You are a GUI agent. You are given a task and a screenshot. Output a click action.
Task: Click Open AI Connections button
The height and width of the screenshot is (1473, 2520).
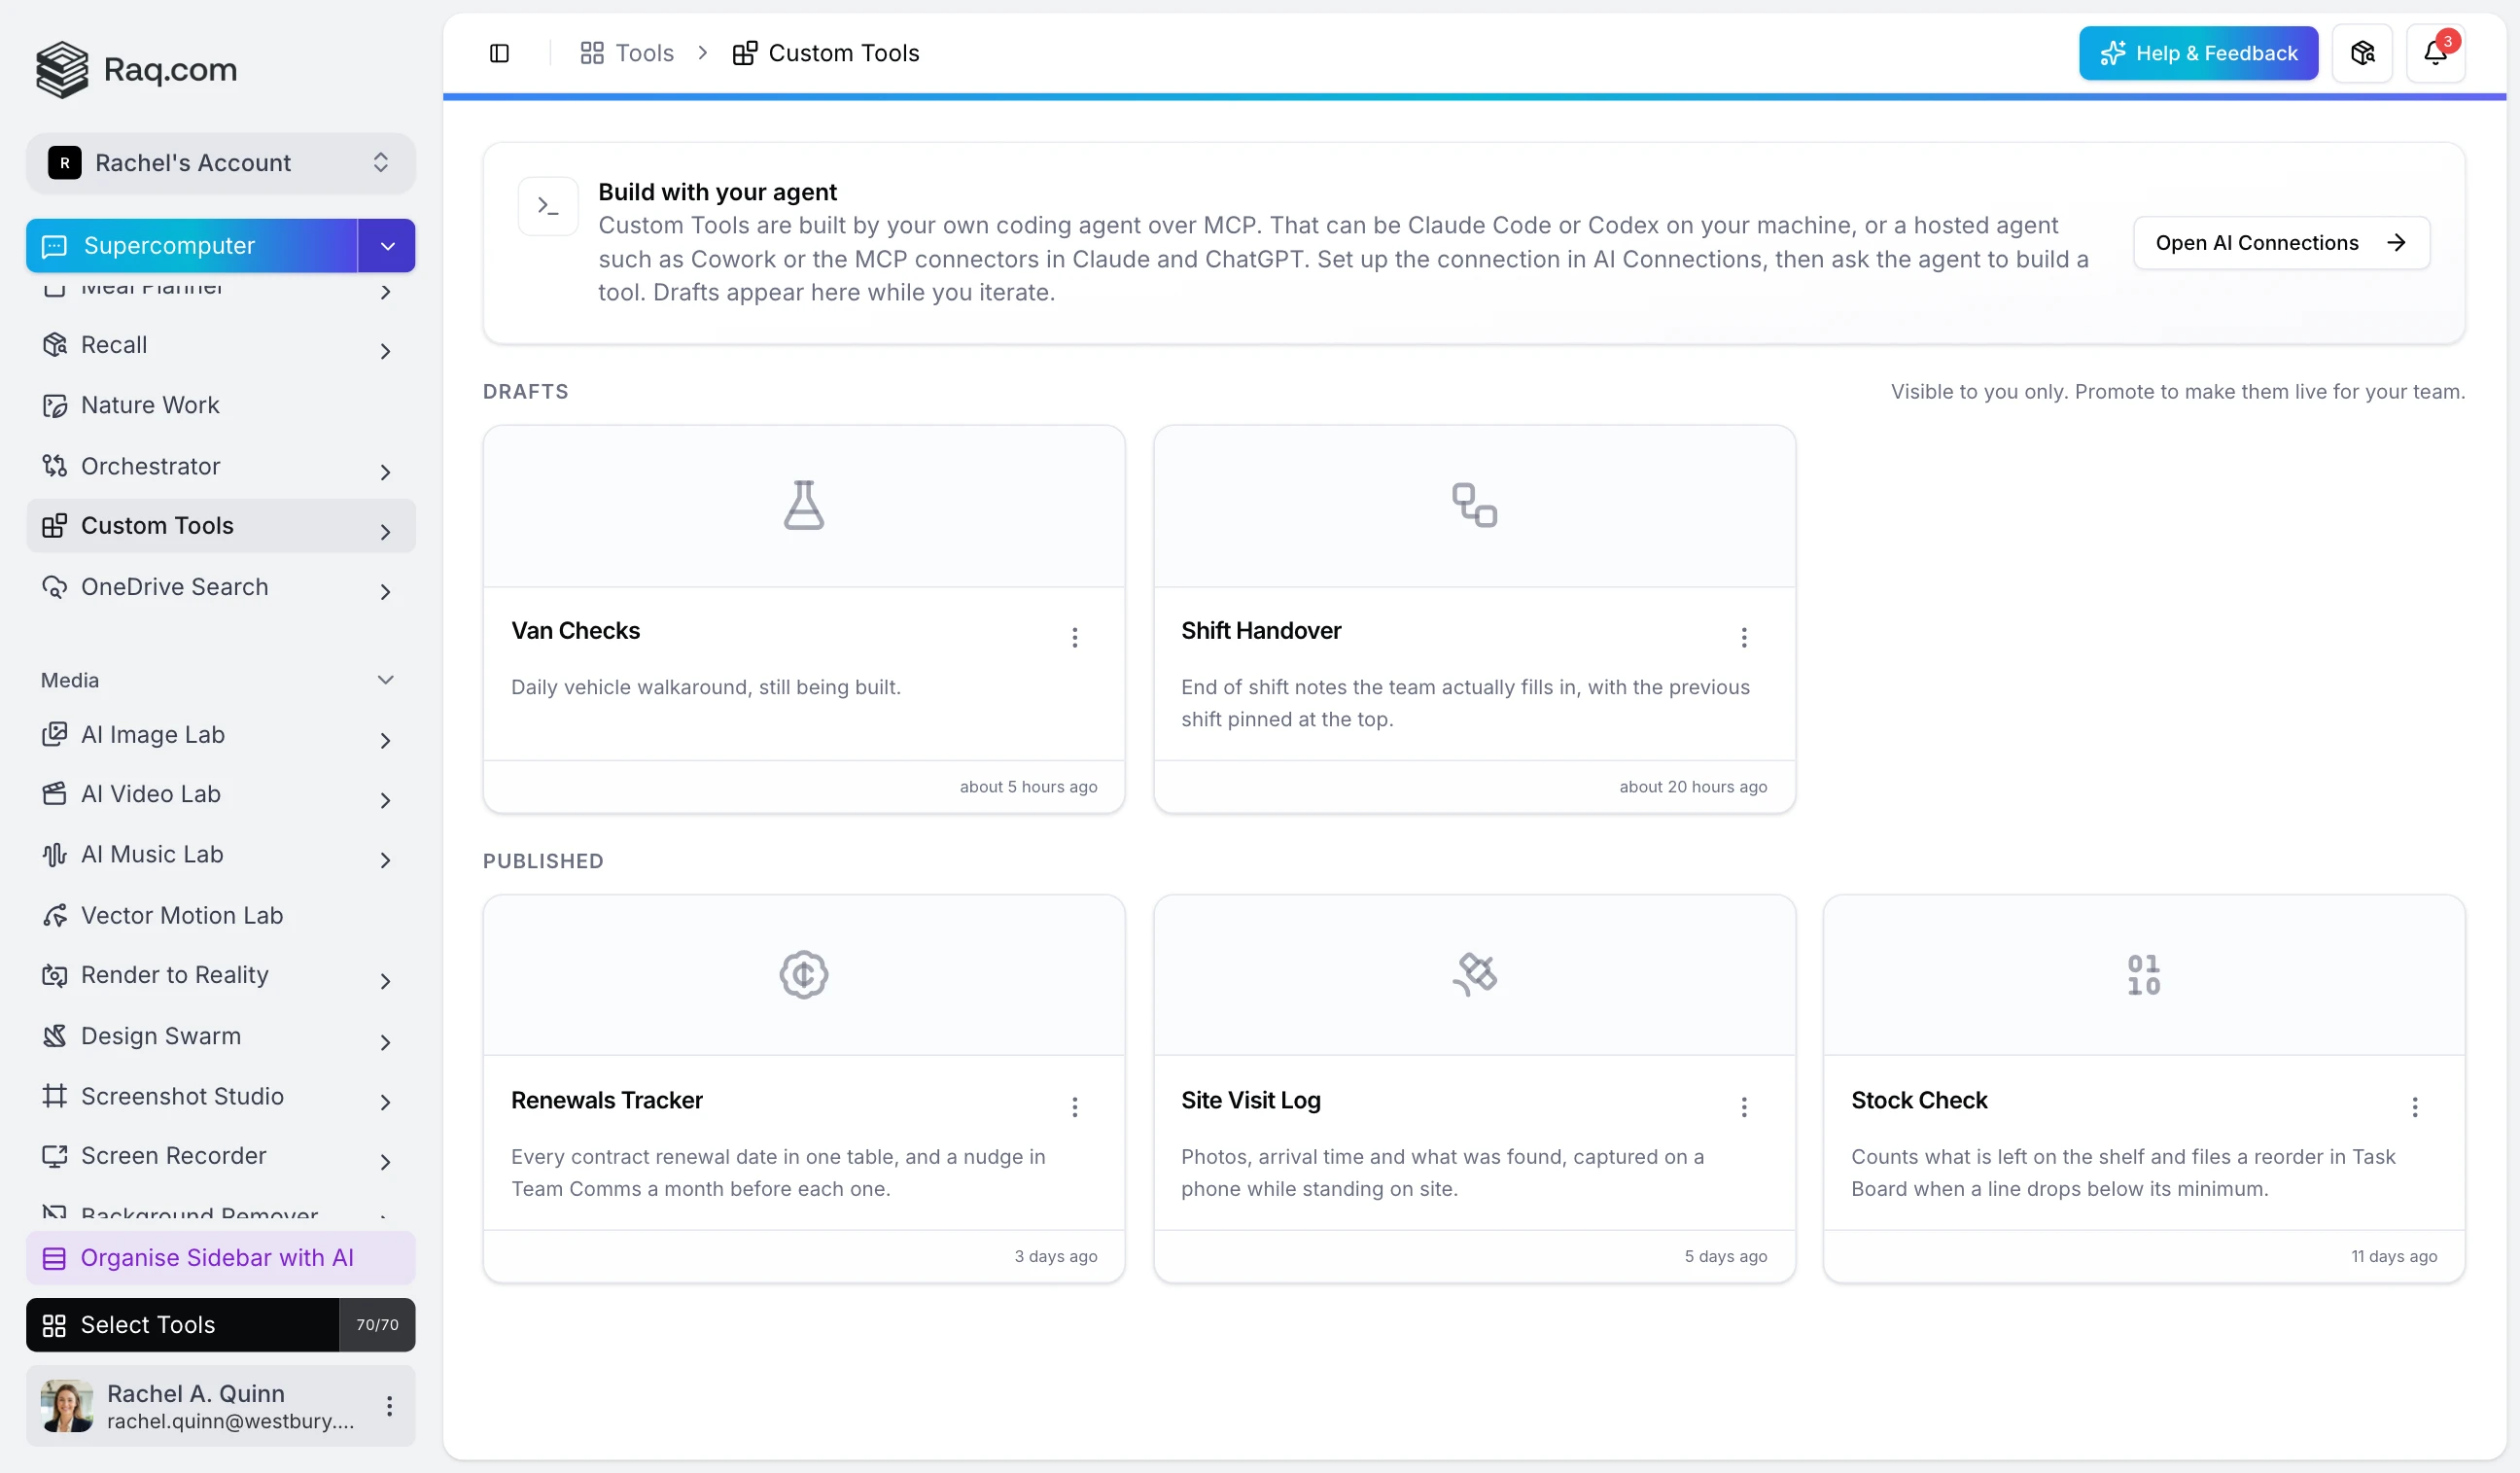(2281, 243)
